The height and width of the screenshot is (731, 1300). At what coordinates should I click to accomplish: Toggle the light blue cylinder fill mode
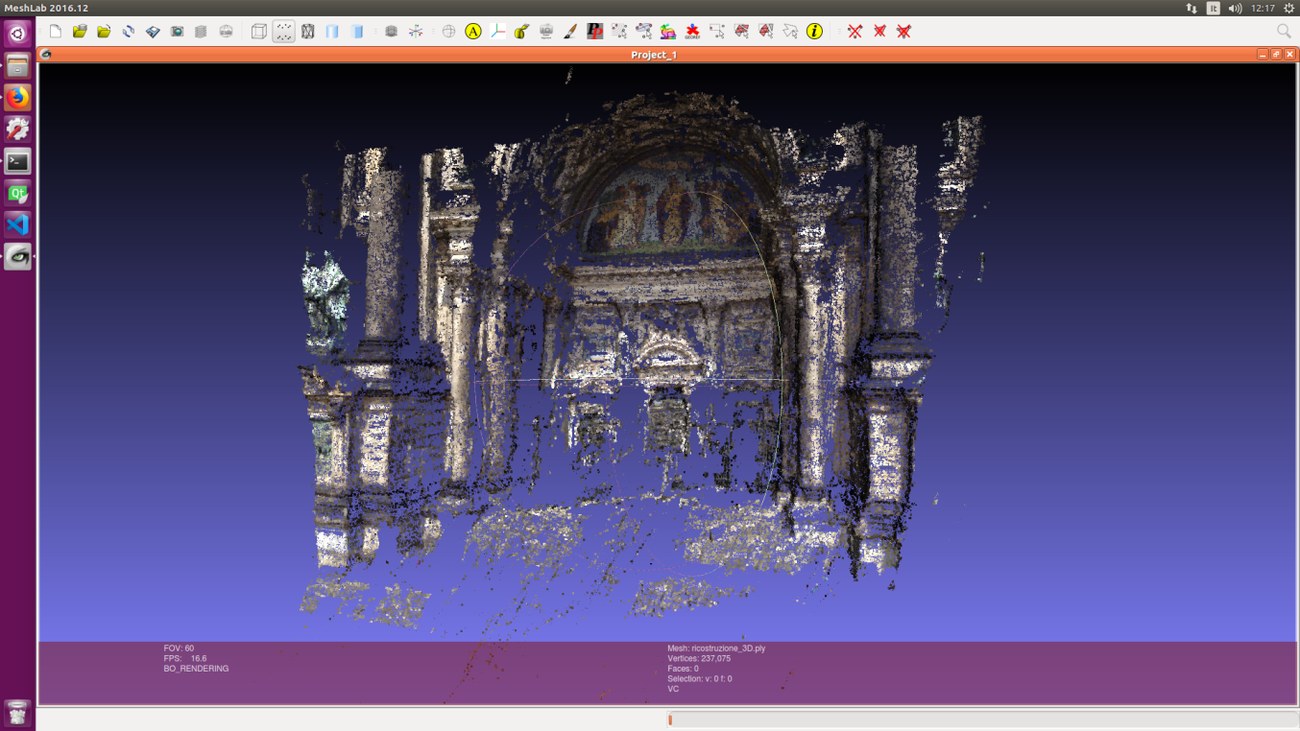click(x=333, y=31)
